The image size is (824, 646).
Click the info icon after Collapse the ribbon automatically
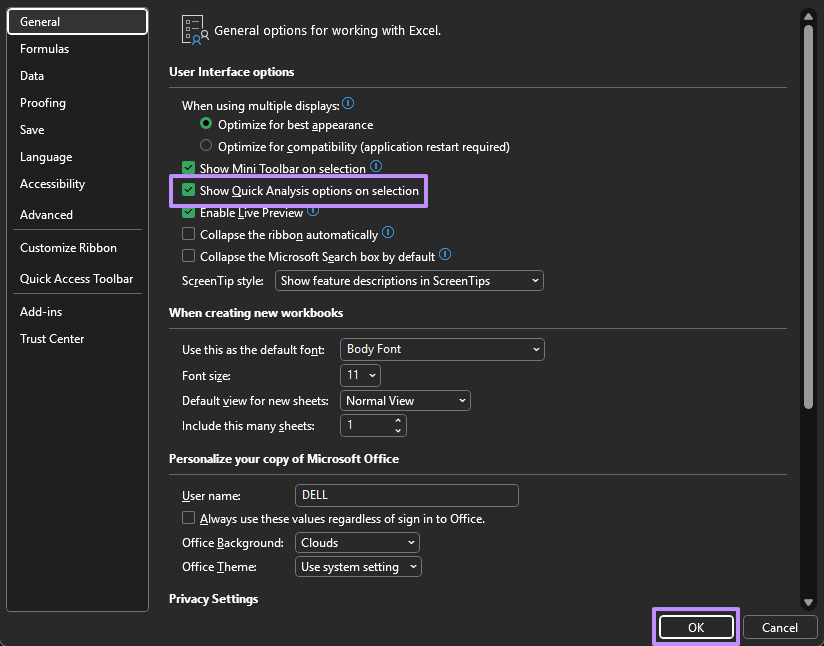pyautogui.click(x=388, y=234)
